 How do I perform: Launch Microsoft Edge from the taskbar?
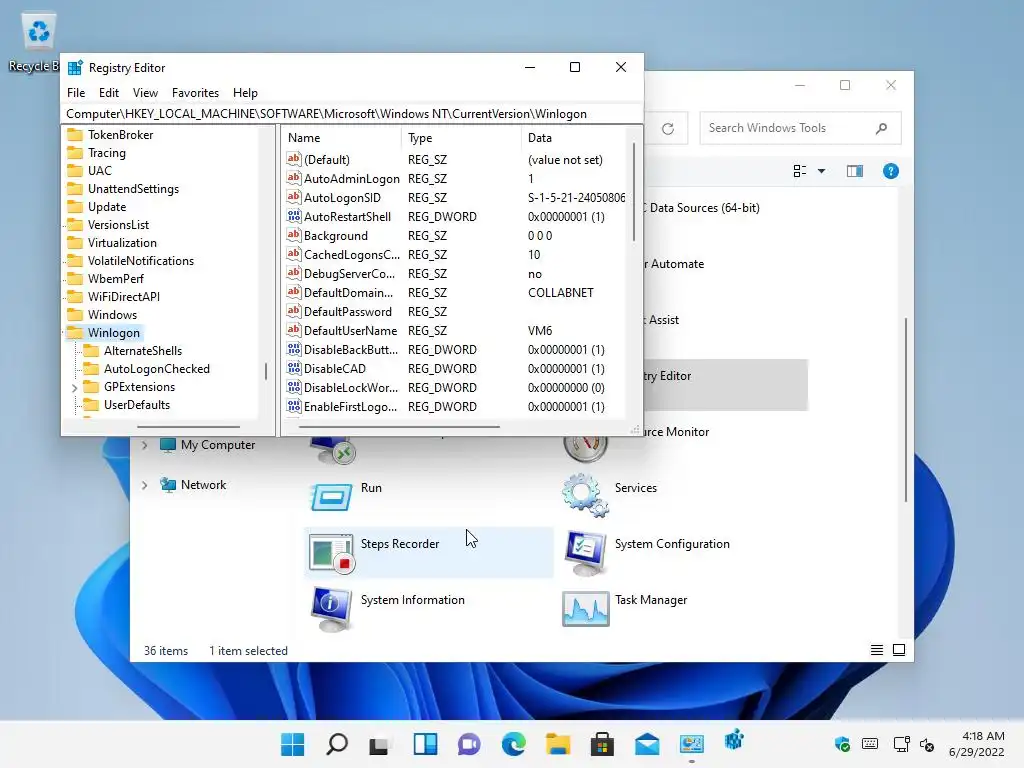point(513,744)
